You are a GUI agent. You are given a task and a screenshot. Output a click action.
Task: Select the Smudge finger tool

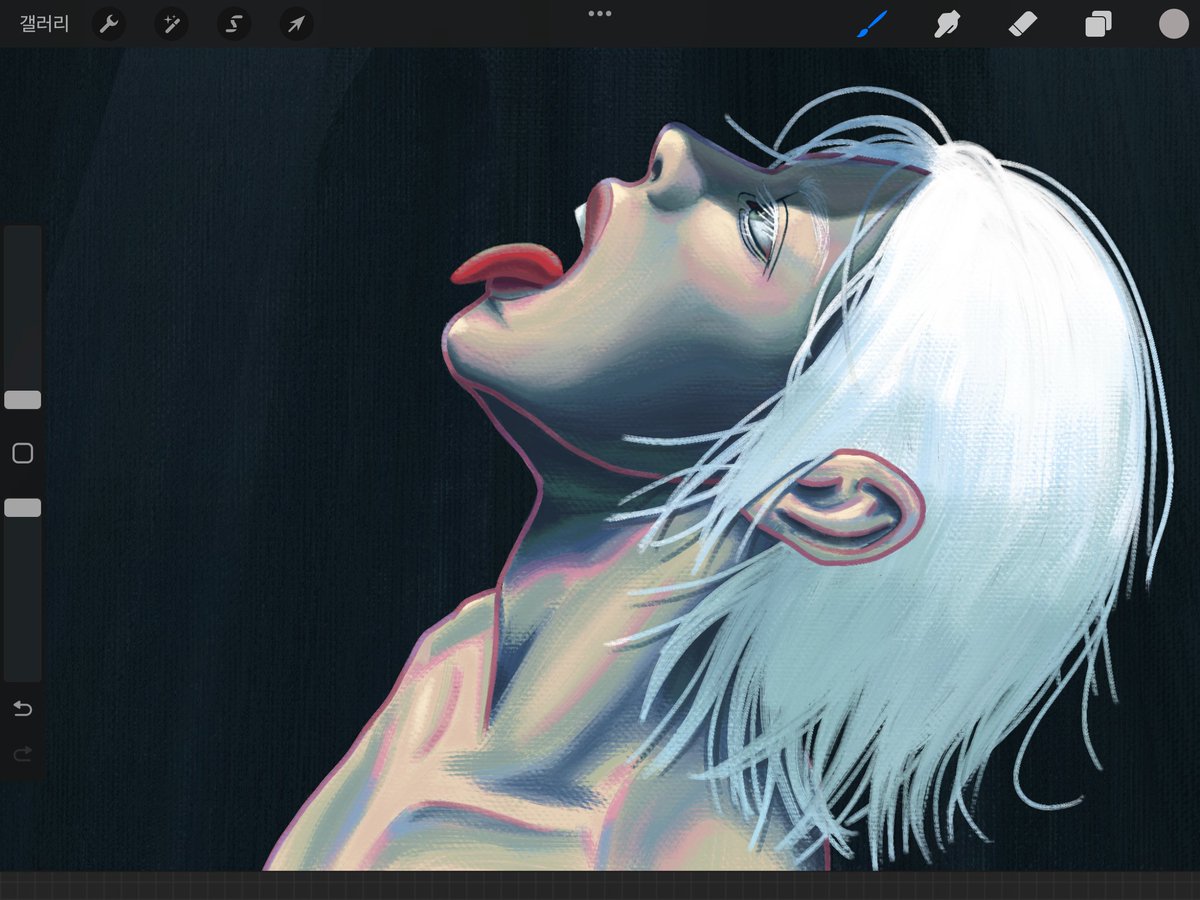coord(947,24)
